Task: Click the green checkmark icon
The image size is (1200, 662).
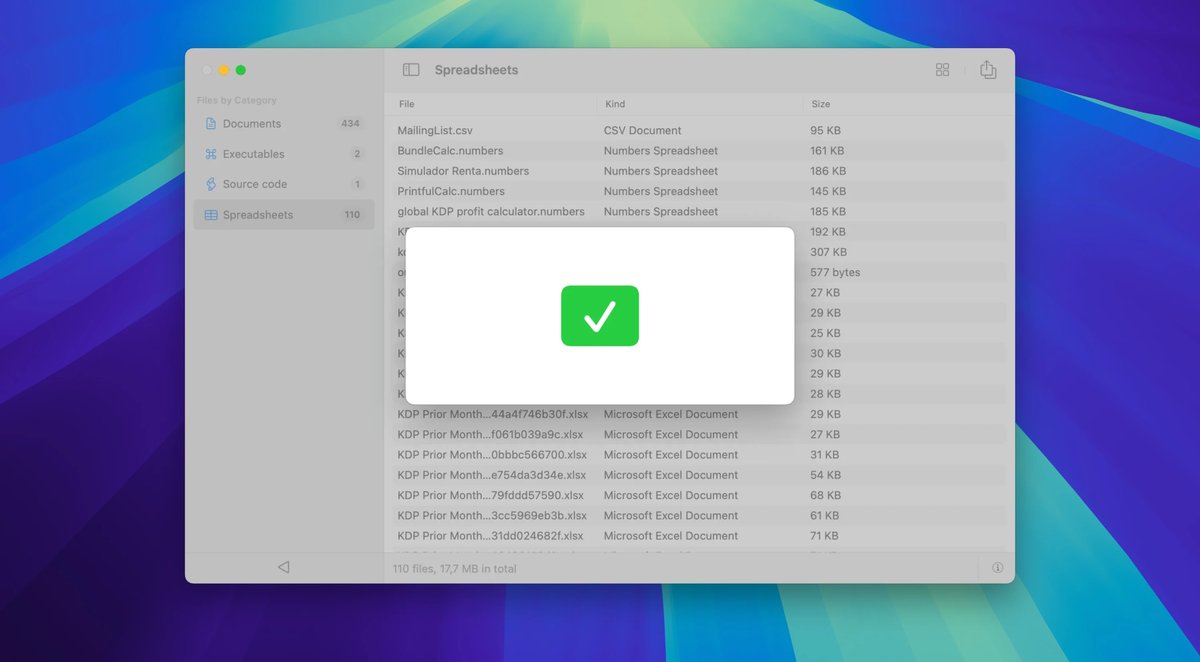Action: (600, 316)
